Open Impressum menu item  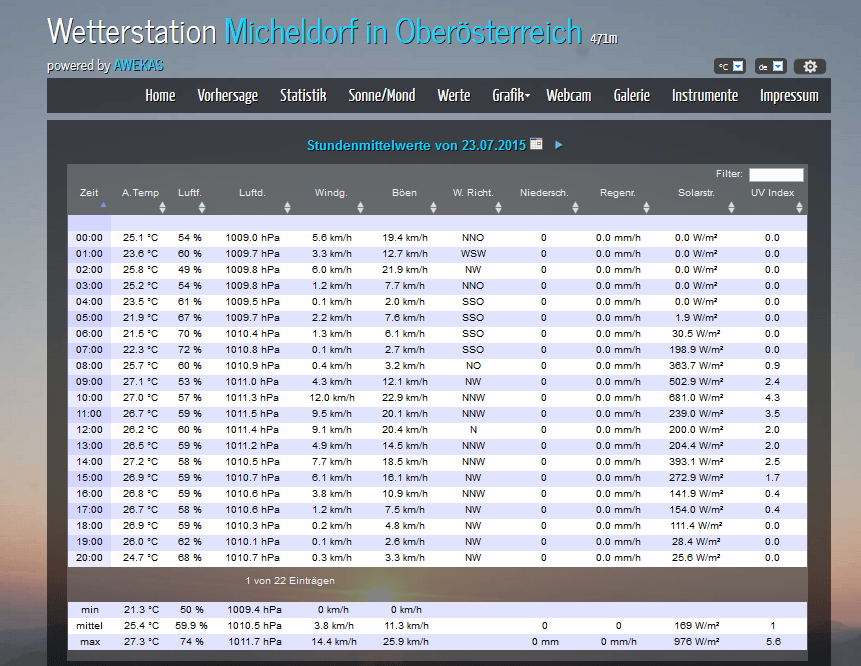coord(789,96)
